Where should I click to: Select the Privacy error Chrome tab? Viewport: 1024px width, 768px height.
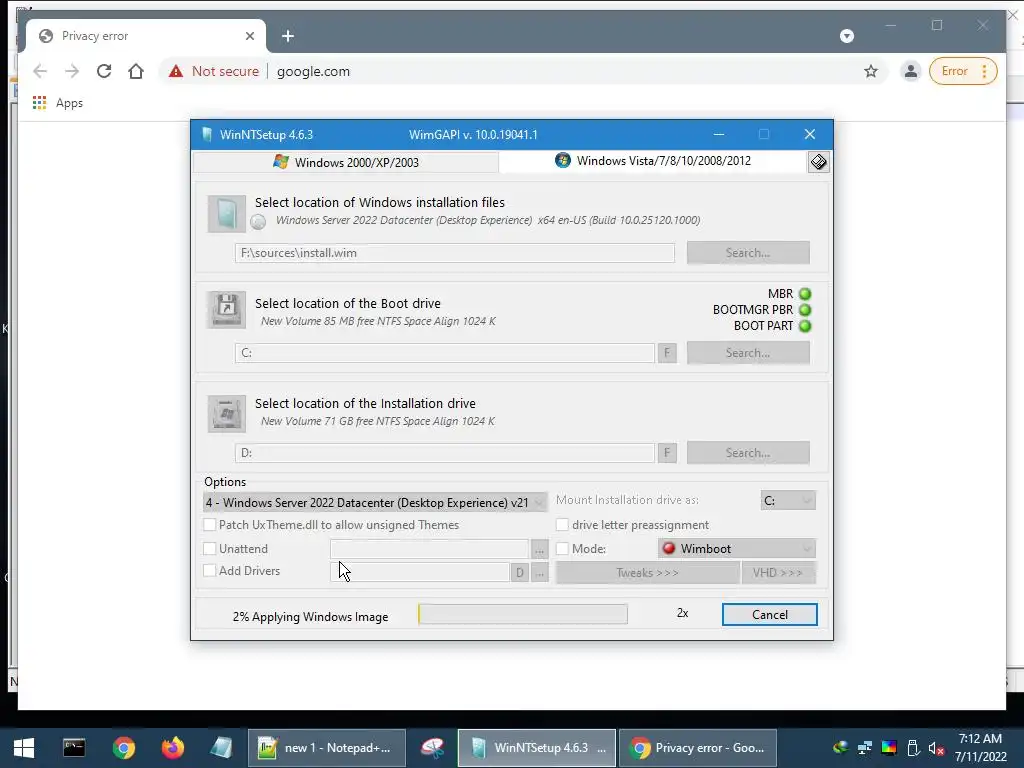tap(146, 36)
